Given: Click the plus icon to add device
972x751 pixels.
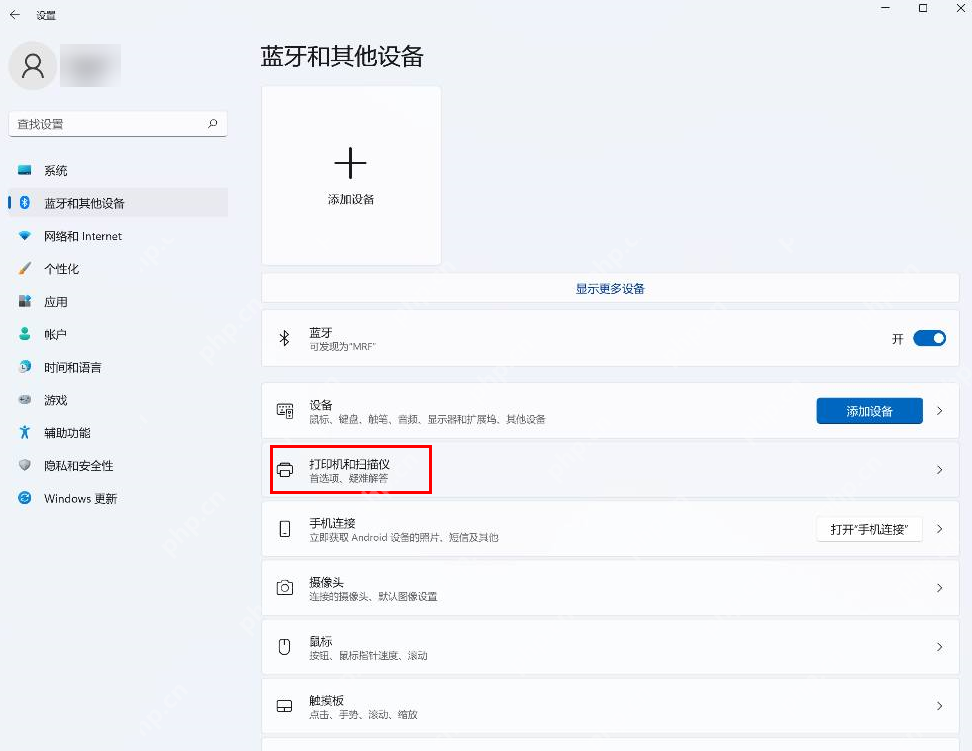Looking at the screenshot, I should [x=350, y=163].
